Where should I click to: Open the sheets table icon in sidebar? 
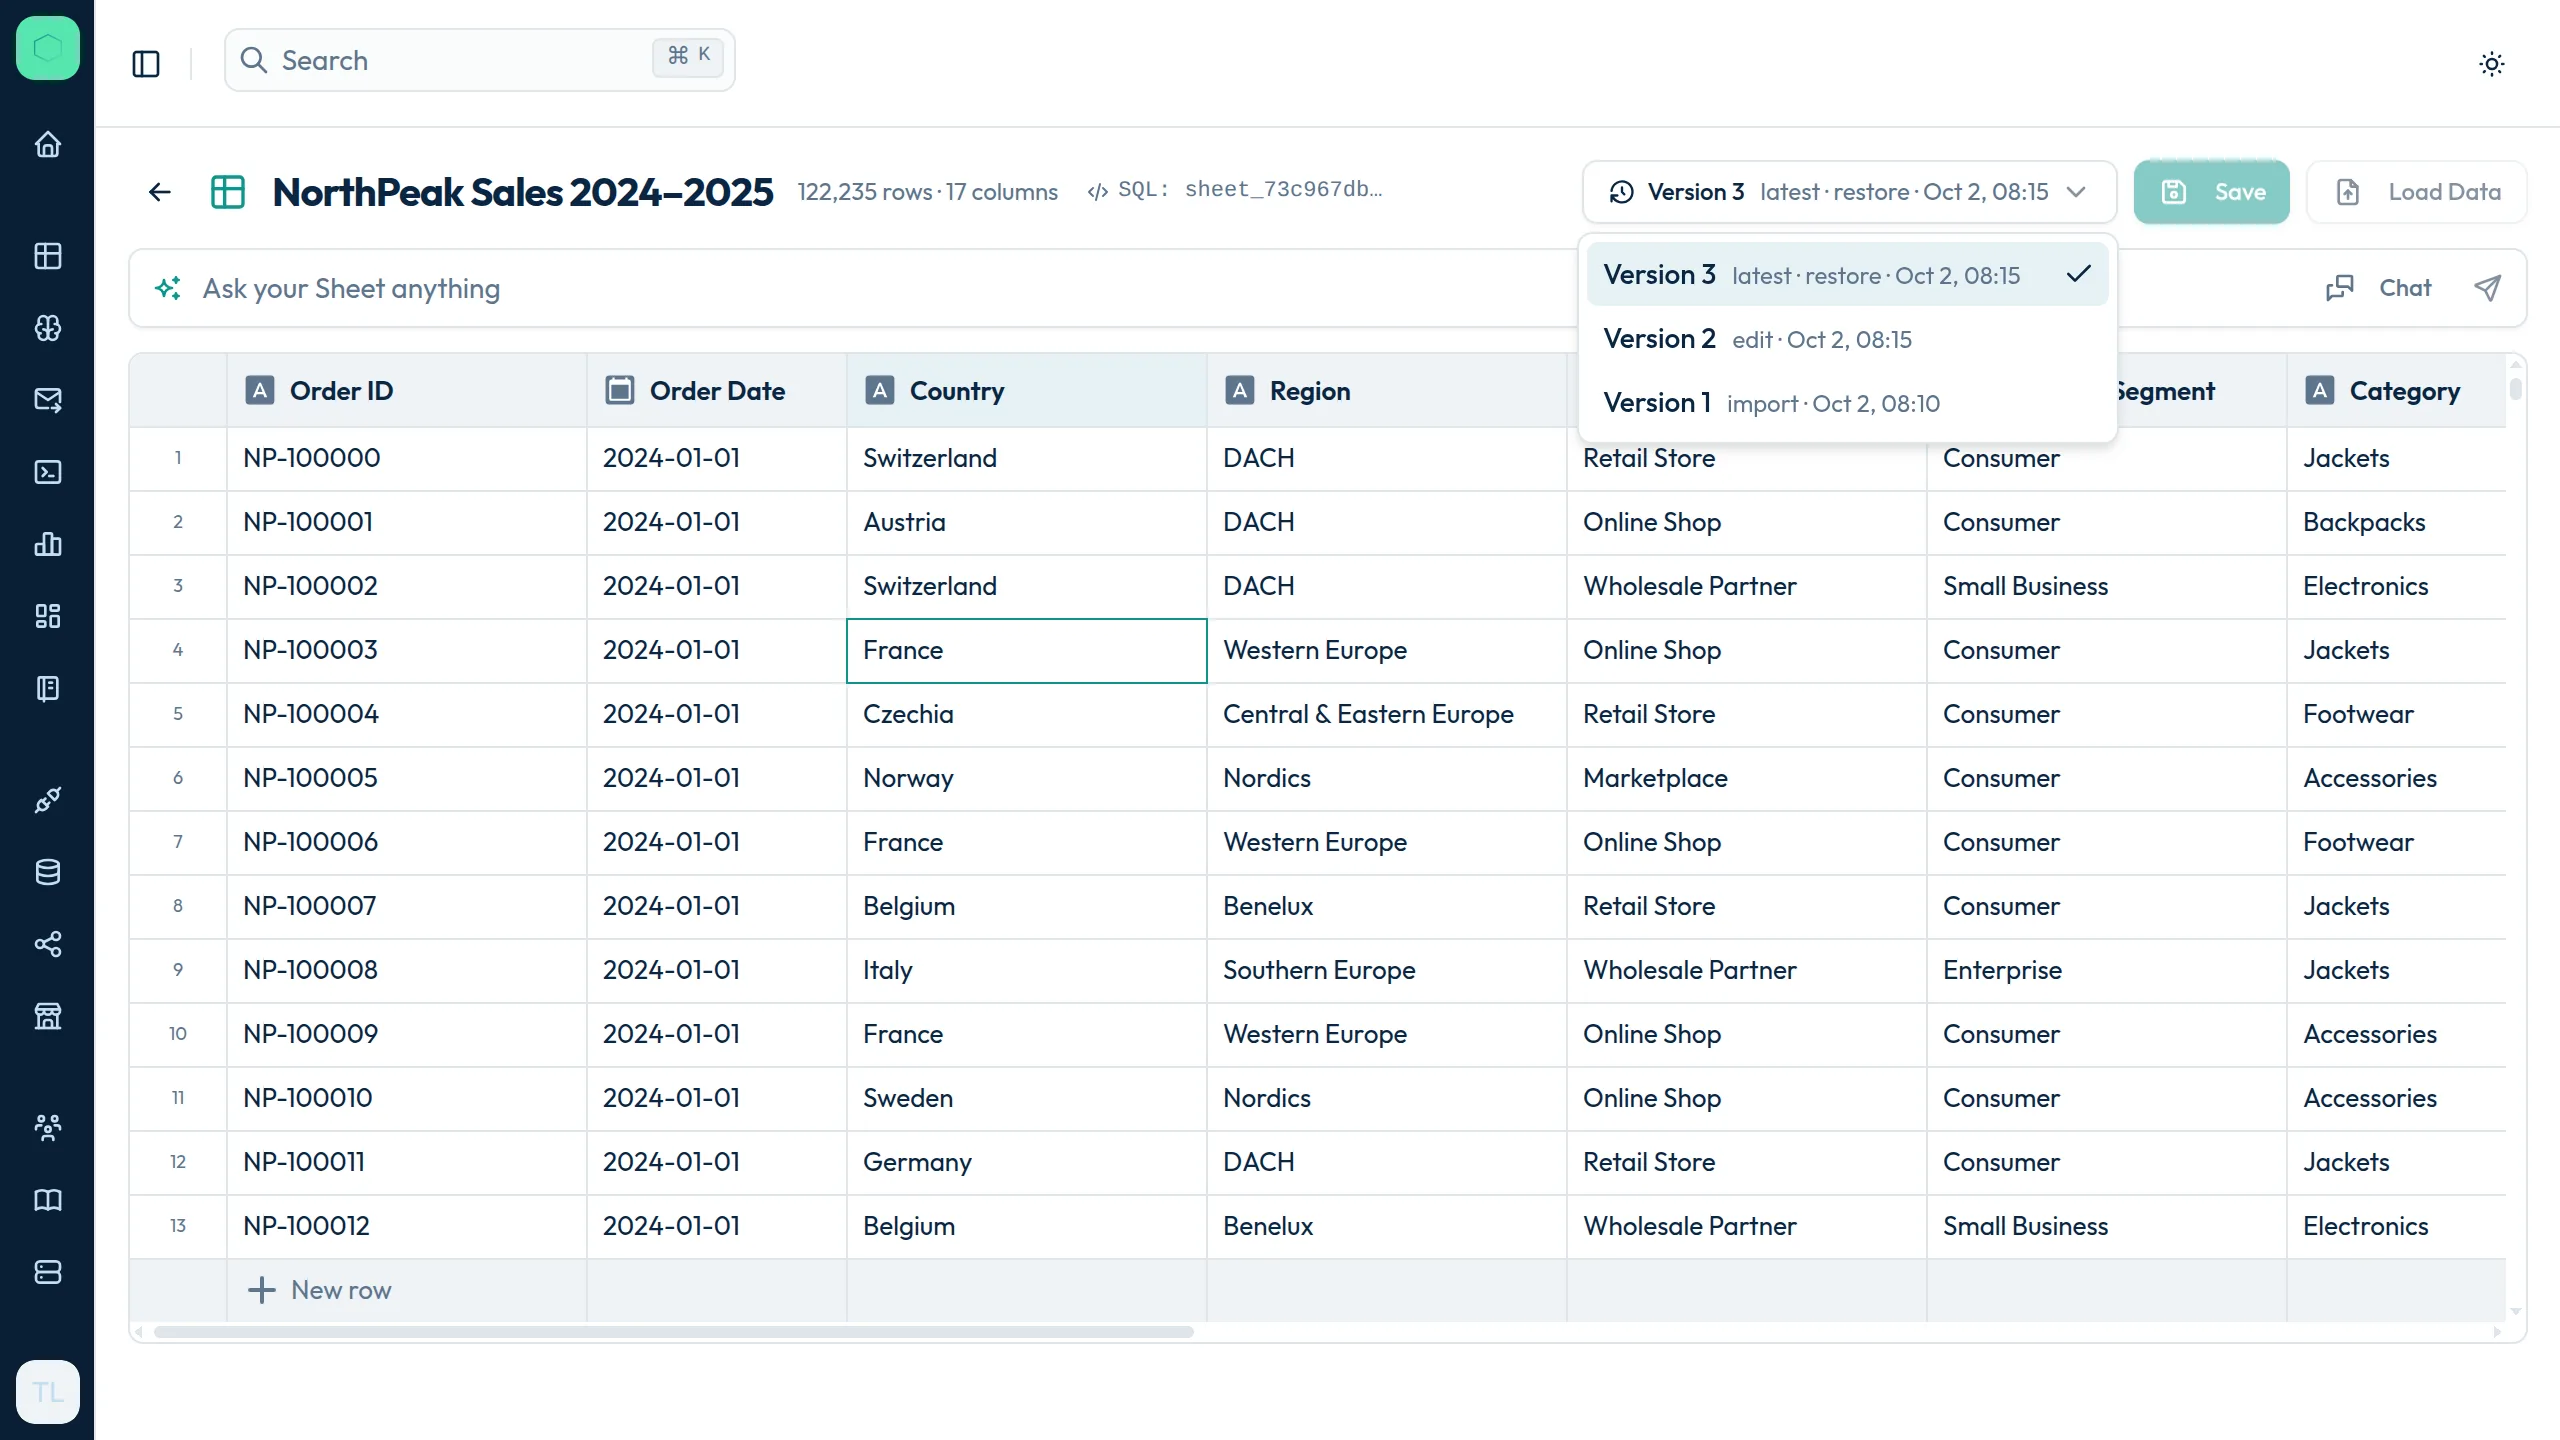coord(47,256)
